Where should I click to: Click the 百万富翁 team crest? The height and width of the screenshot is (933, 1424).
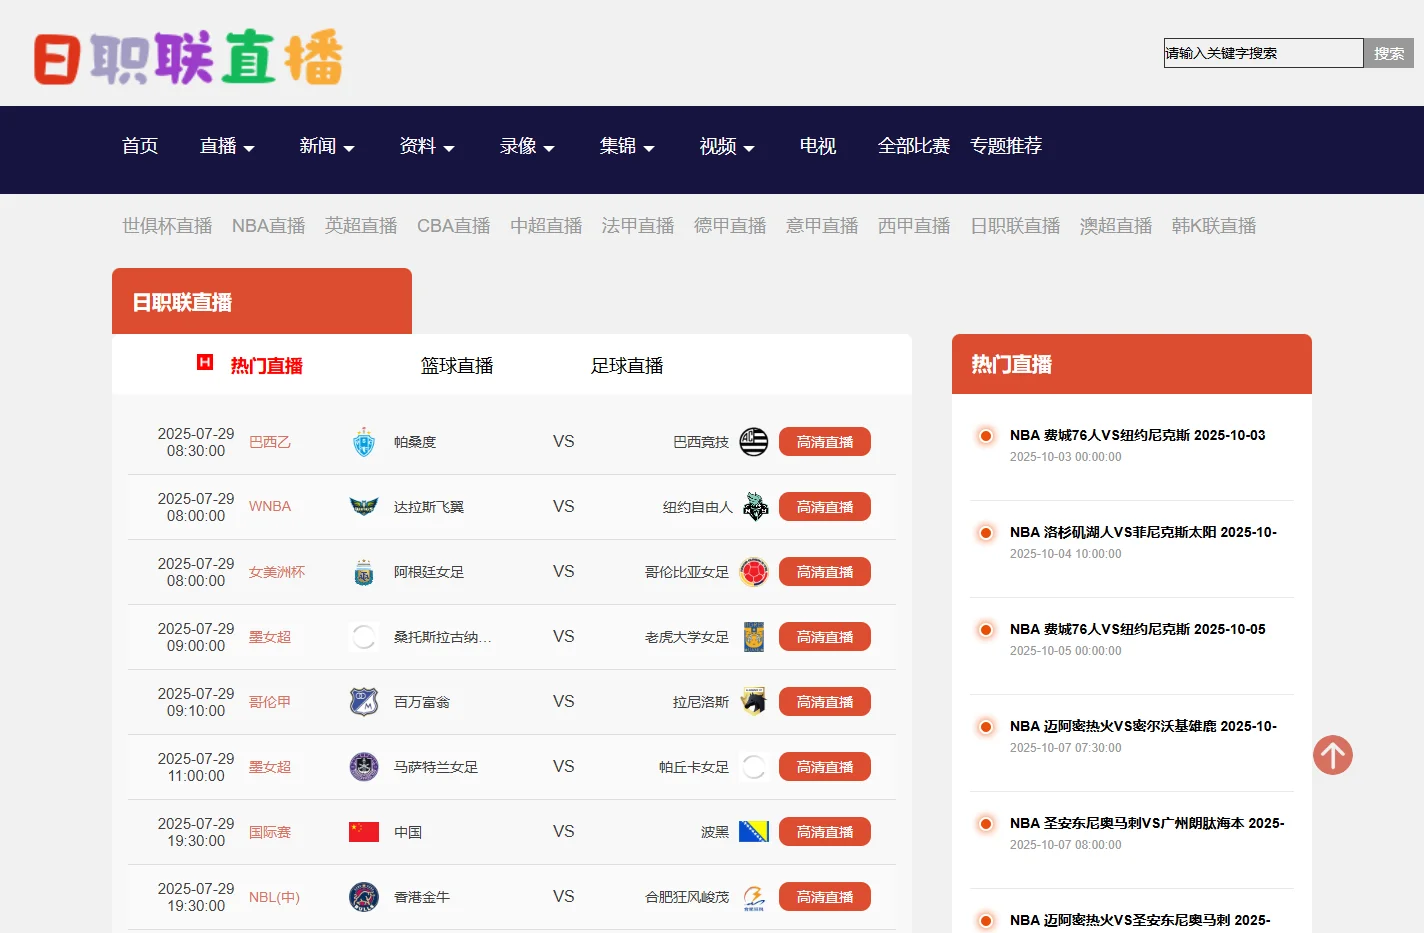(x=364, y=702)
